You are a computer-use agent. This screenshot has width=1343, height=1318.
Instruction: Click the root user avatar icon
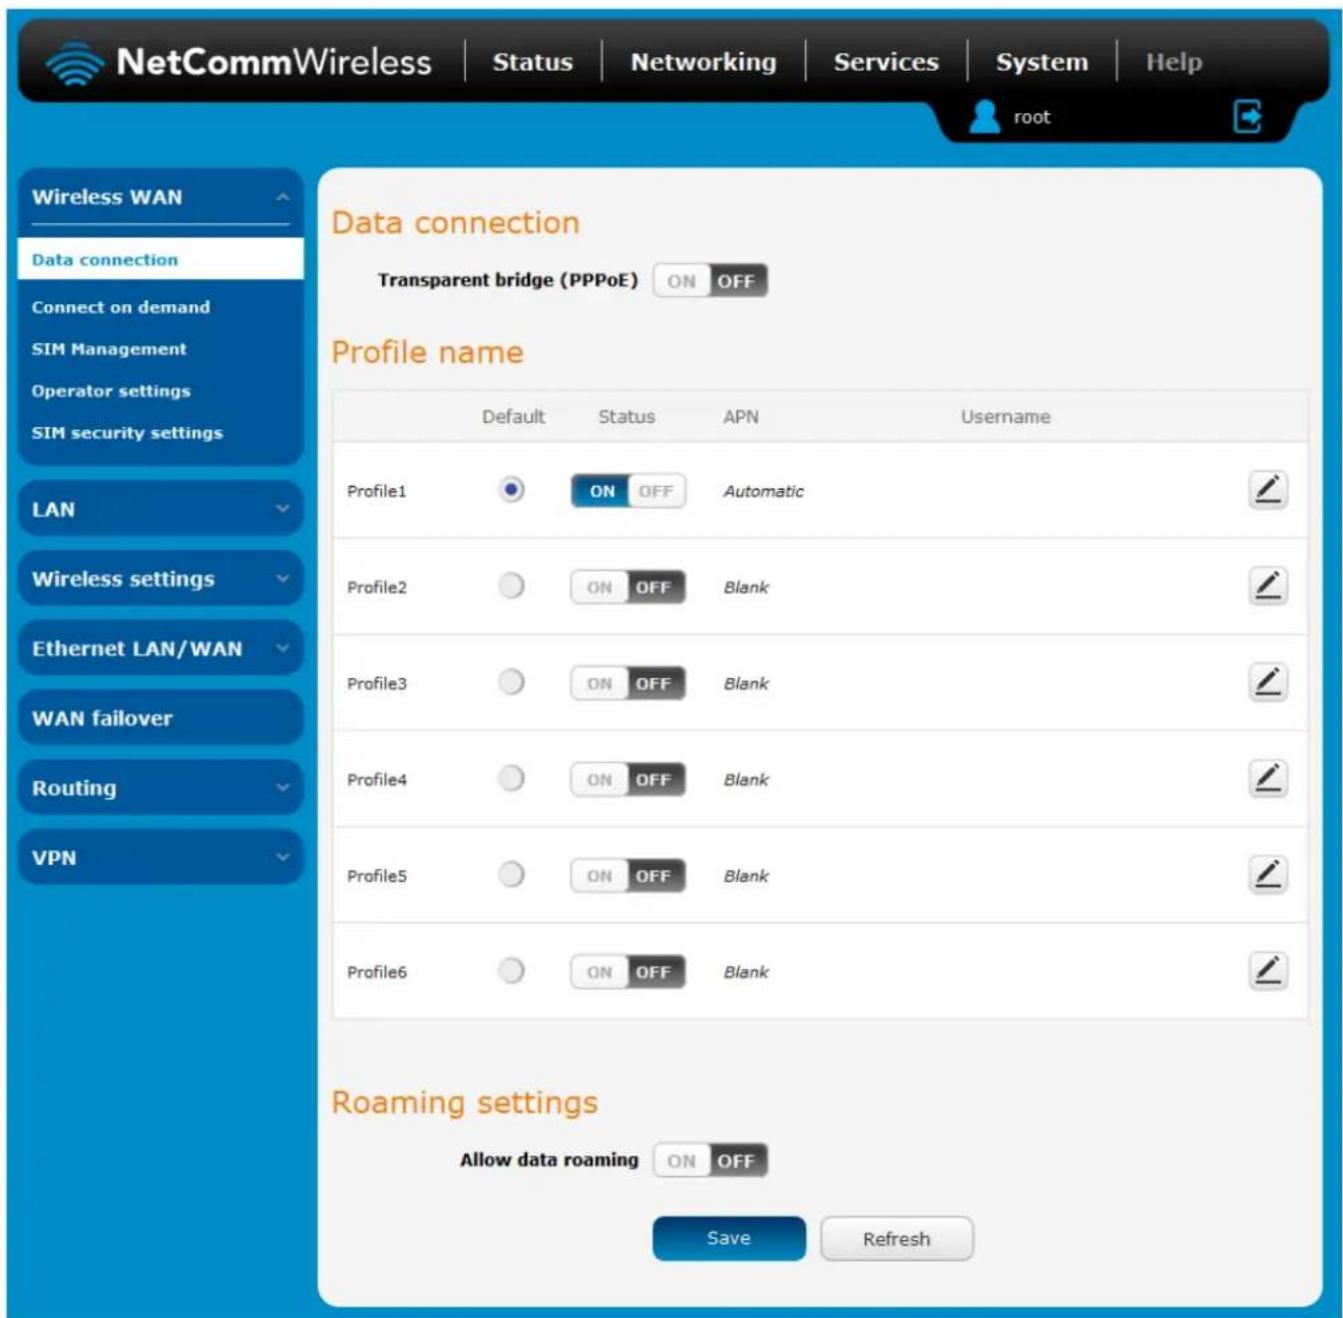984,116
